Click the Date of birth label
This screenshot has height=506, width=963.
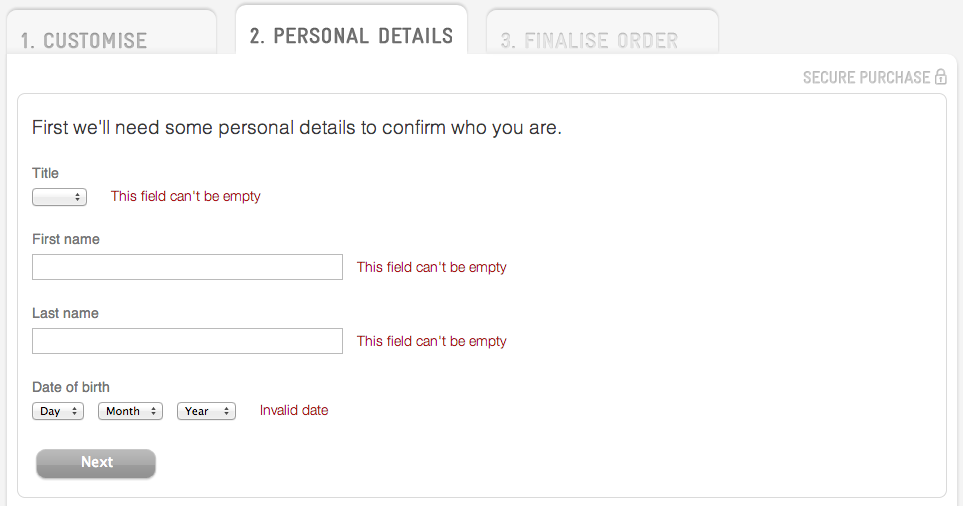pyautogui.click(x=71, y=387)
